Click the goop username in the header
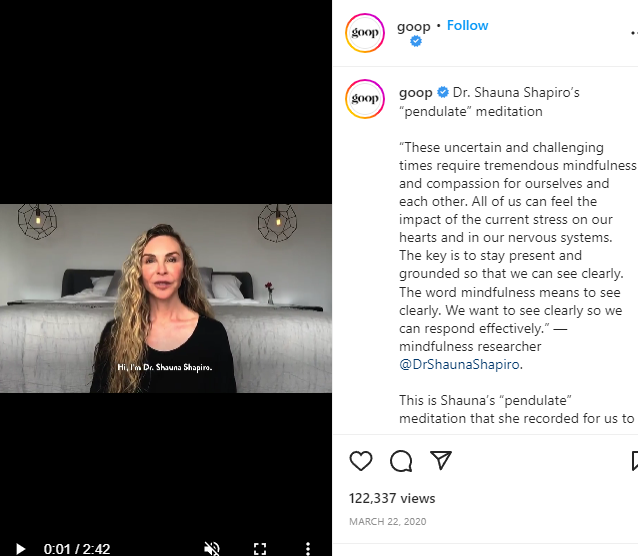638x556 pixels. tap(413, 26)
